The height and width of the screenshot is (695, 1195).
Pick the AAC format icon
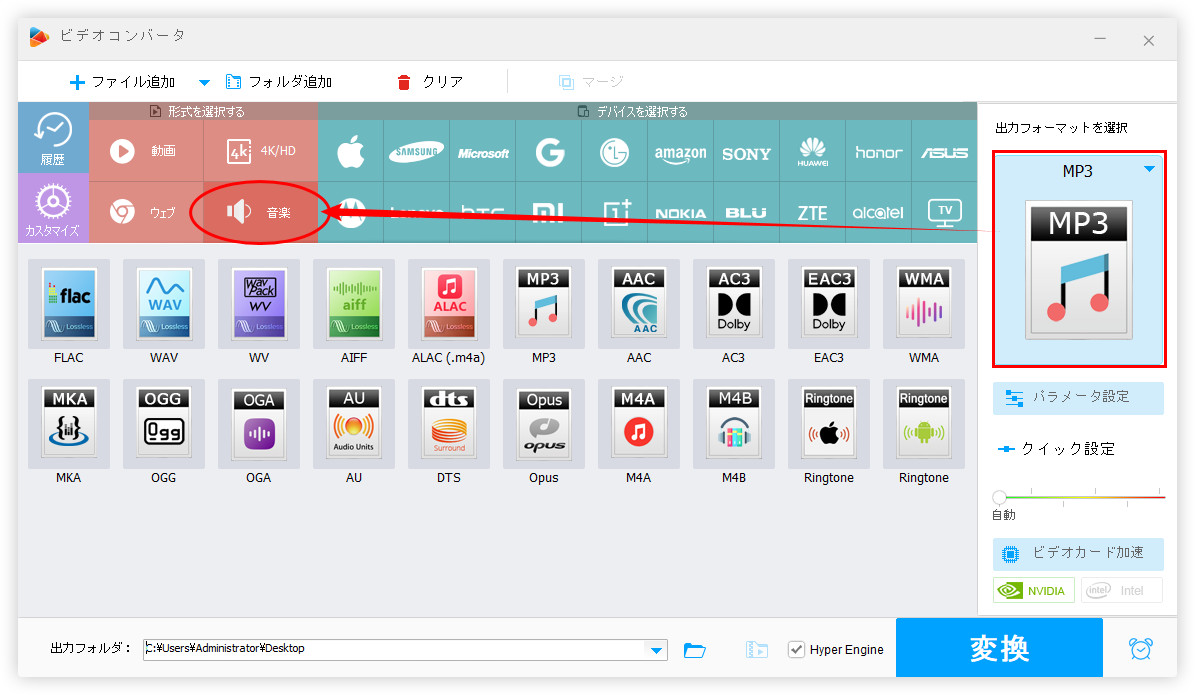click(639, 304)
